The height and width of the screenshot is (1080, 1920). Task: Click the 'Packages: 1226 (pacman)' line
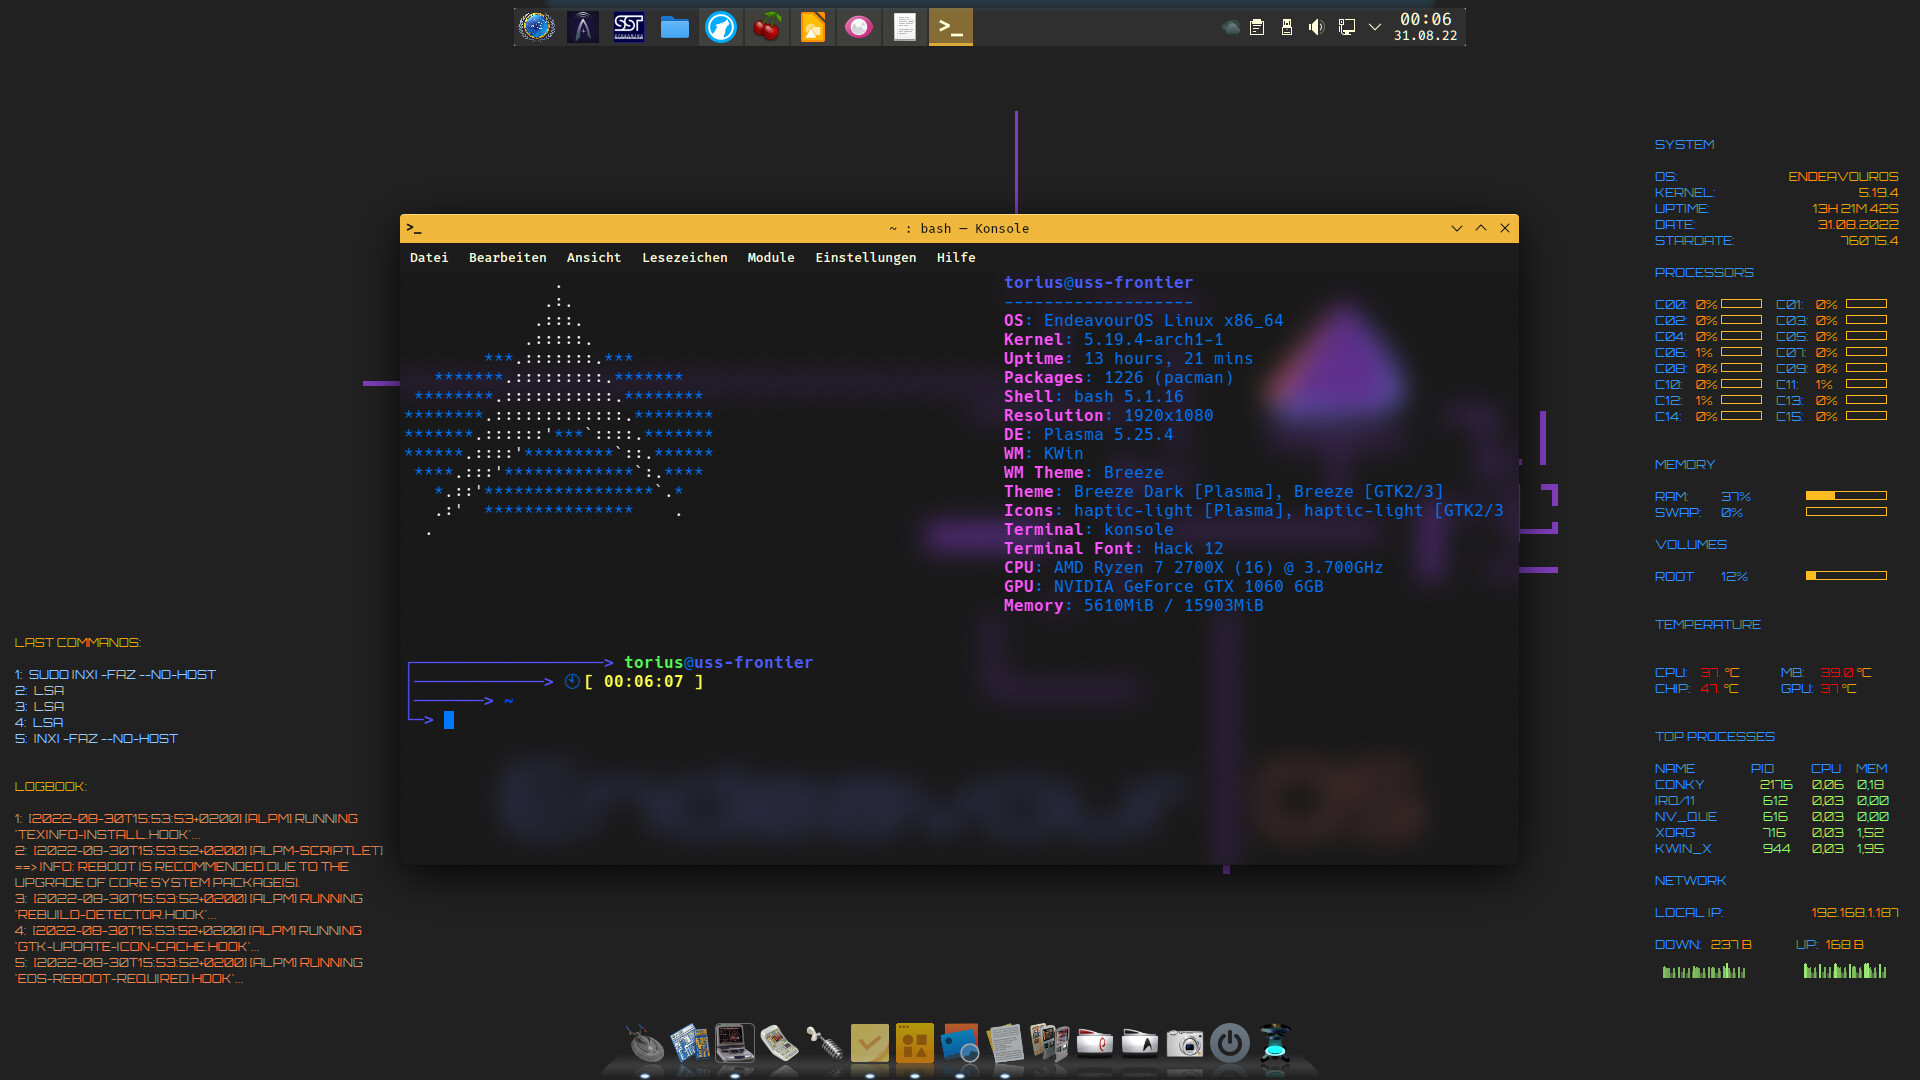tap(1119, 378)
